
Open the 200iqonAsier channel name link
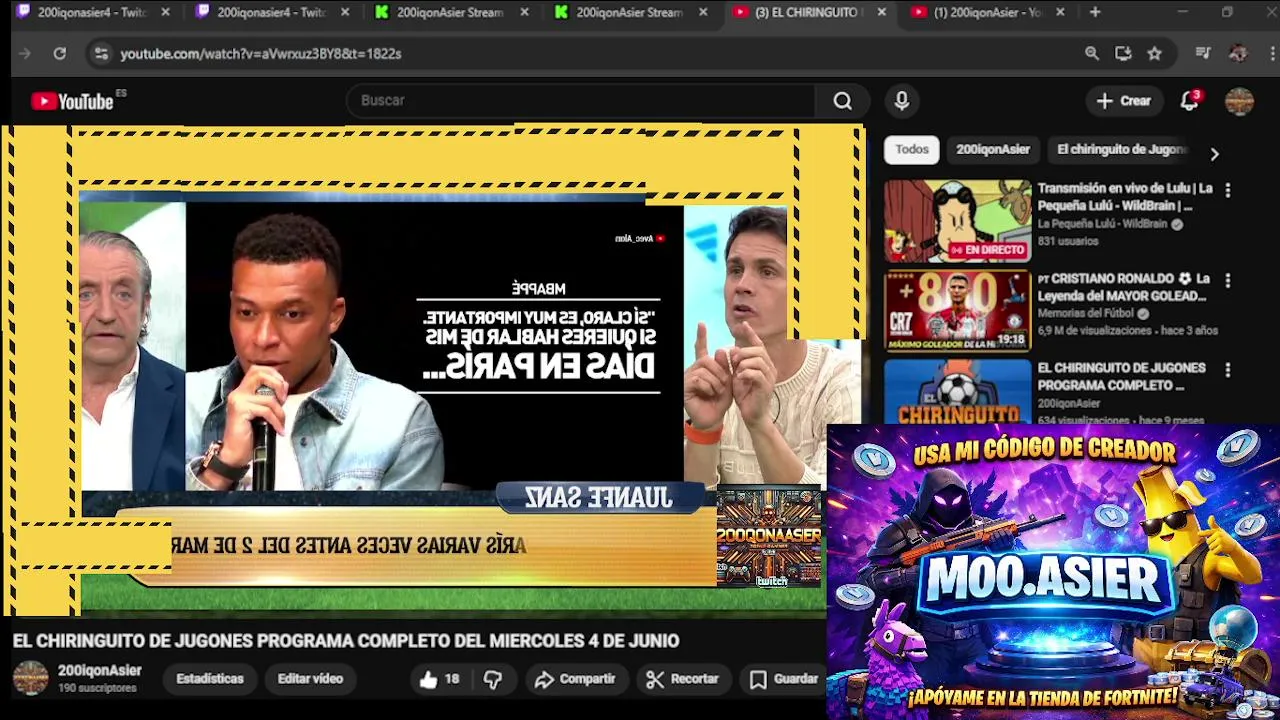(99, 671)
